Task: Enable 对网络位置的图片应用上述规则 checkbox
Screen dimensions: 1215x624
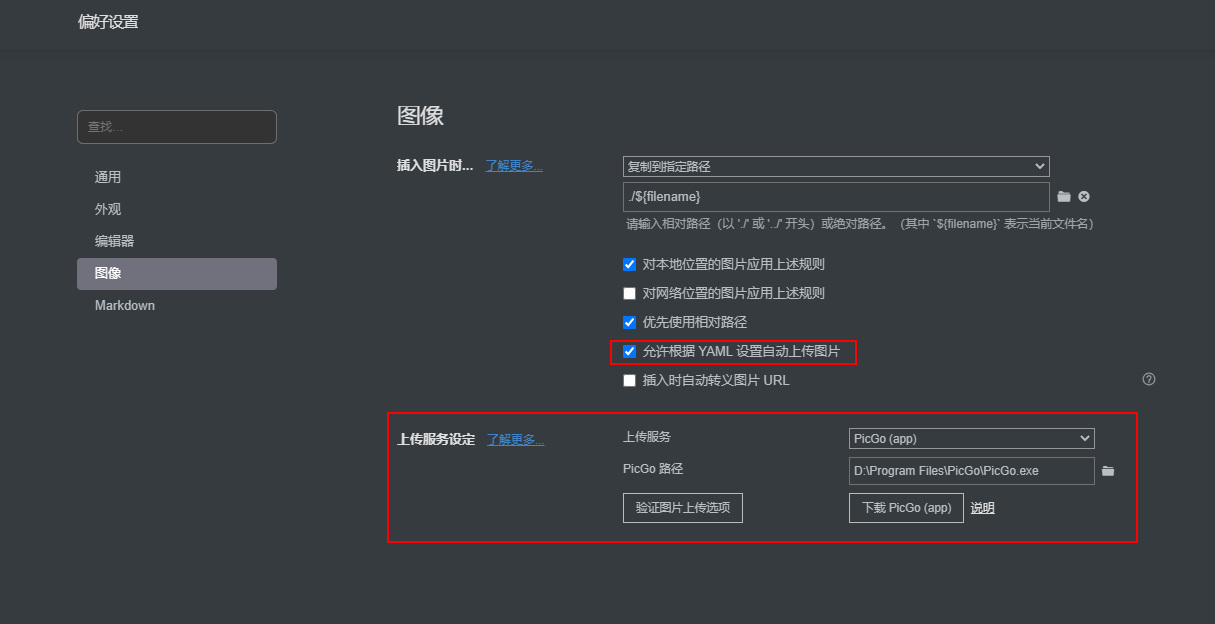Action: point(629,294)
